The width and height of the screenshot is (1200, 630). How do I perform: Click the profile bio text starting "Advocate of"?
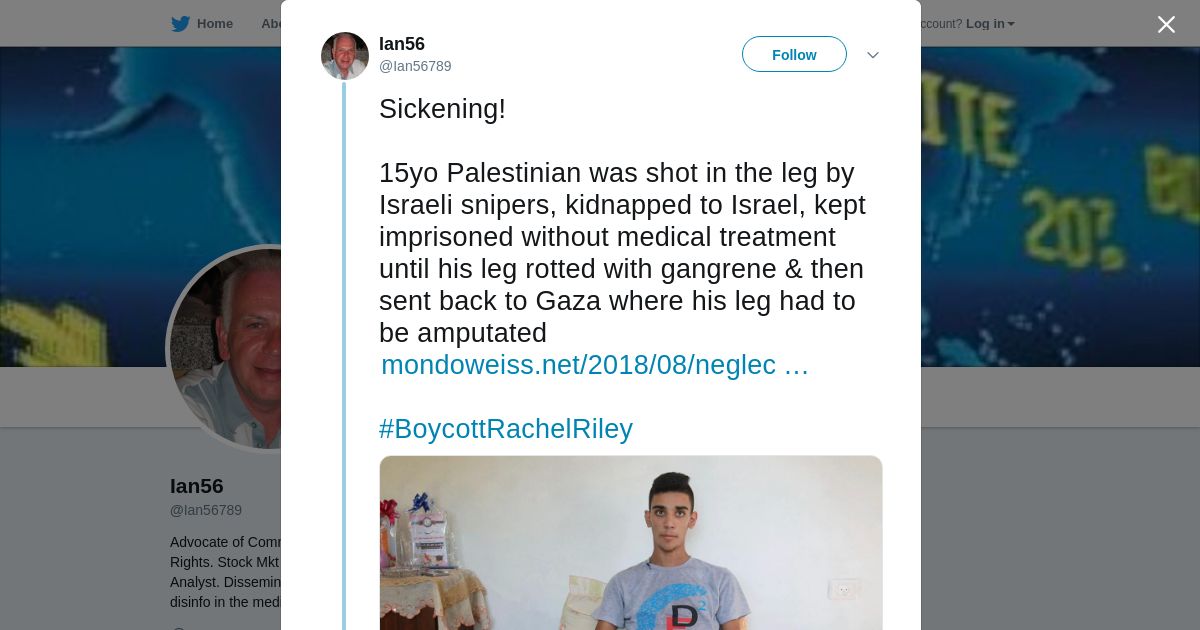[225, 572]
